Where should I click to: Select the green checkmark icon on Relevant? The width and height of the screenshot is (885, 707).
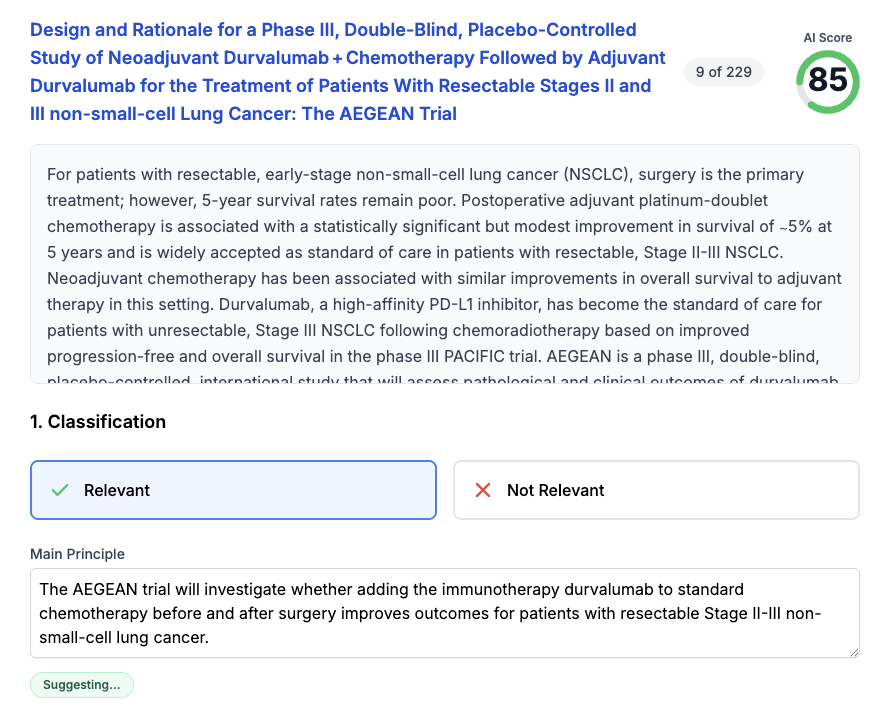coord(60,490)
